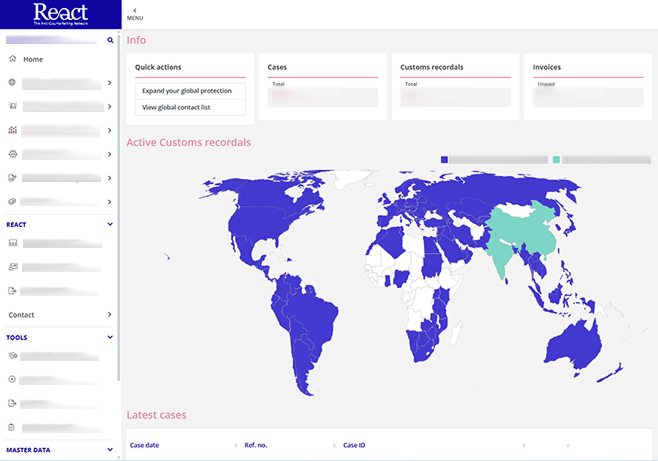Sort by the Ref. no. column
Image resolution: width=658 pixels, height=461 pixels.
[256, 445]
